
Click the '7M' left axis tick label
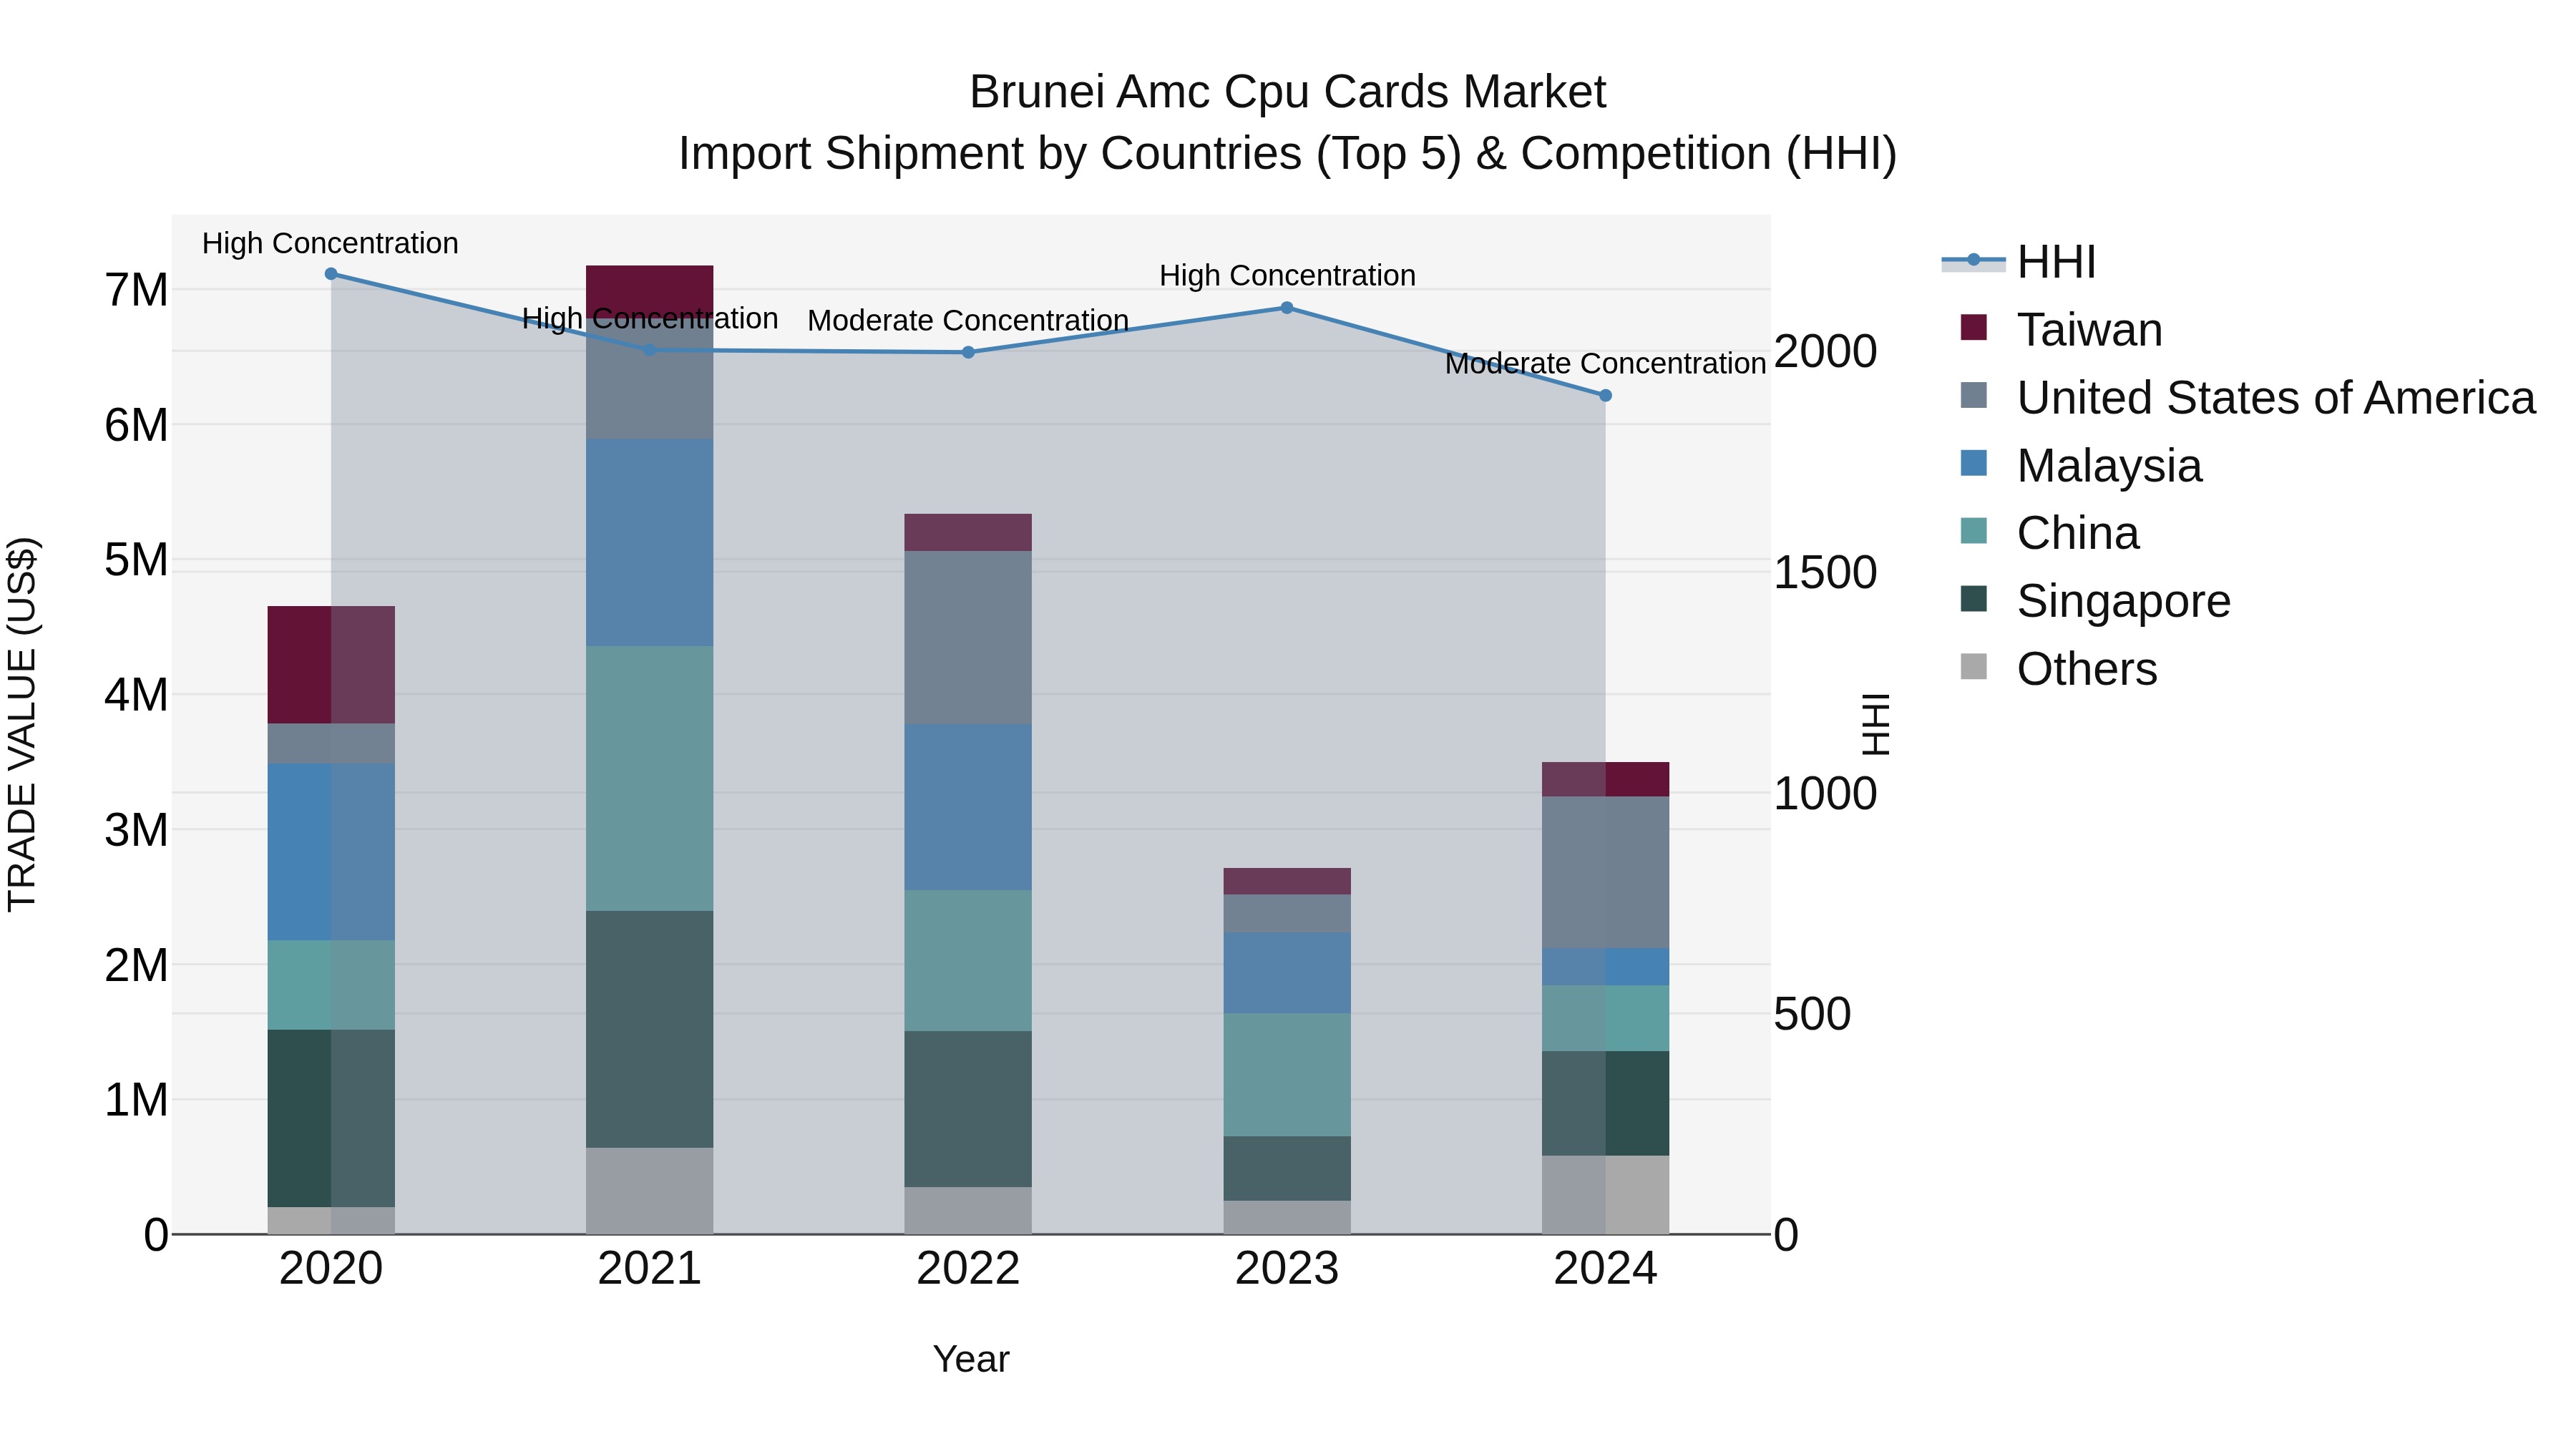click(x=136, y=290)
